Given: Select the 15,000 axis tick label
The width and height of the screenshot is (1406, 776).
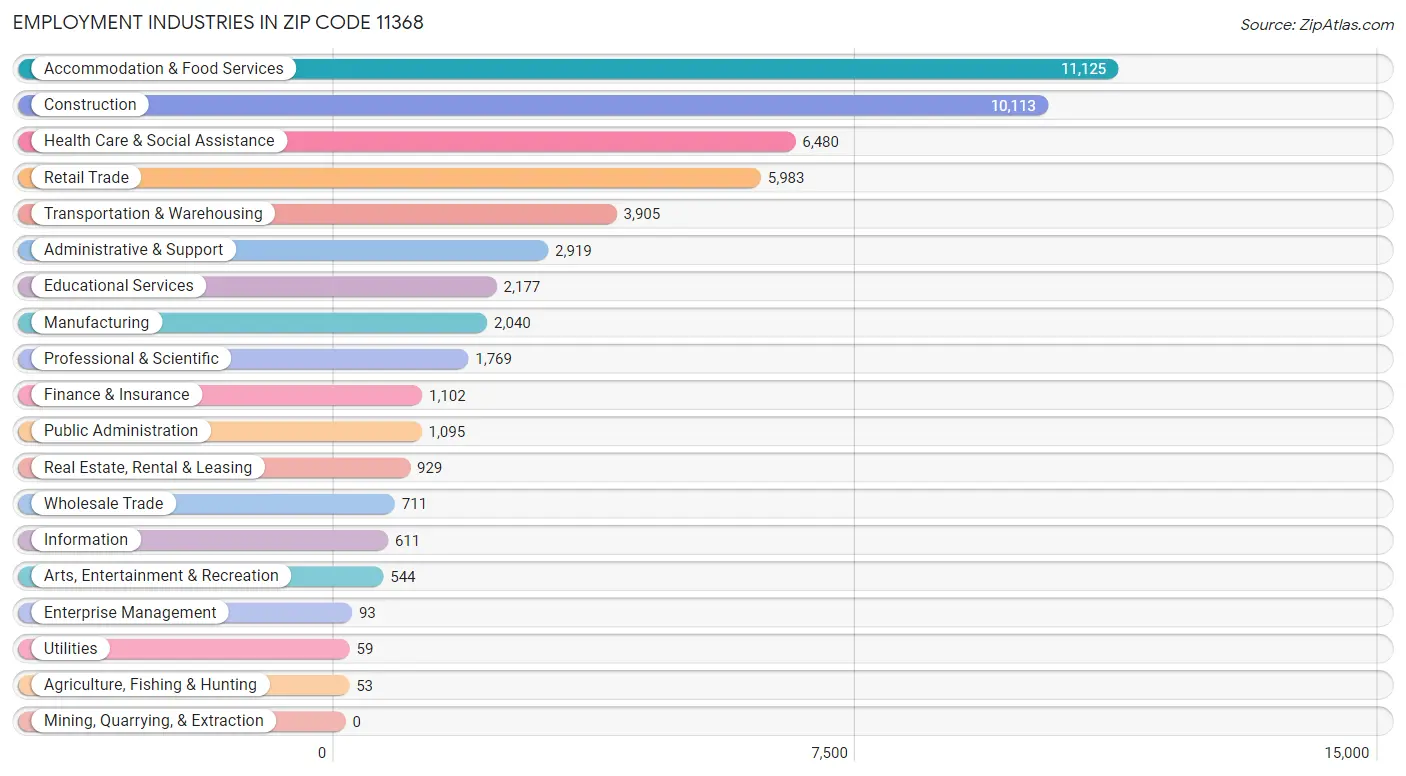Looking at the screenshot, I should click(x=1347, y=753).
